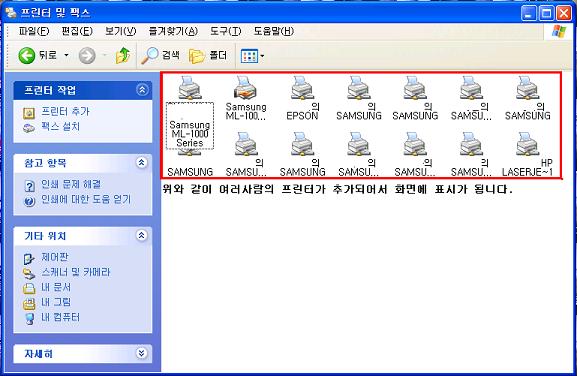This screenshot has height=376, width=577.
Task: Go back with the 뒤로 button
Action: pos(38,56)
